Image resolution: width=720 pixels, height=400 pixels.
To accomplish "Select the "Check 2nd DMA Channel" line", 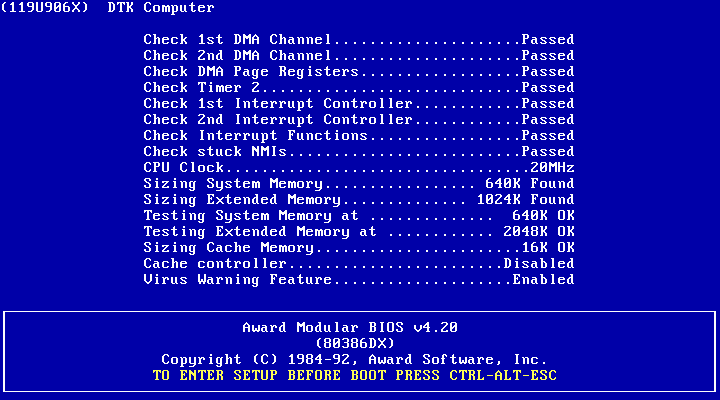I will [x=359, y=56].
